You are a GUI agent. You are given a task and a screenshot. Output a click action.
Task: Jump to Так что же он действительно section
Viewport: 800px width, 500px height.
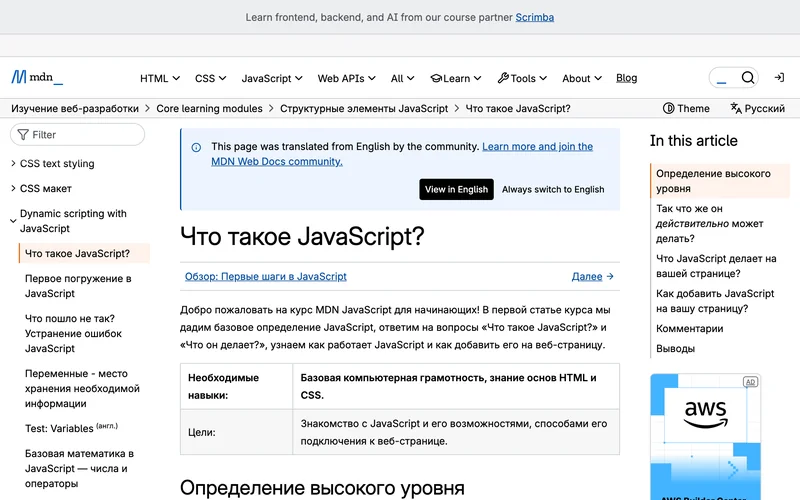(709, 223)
